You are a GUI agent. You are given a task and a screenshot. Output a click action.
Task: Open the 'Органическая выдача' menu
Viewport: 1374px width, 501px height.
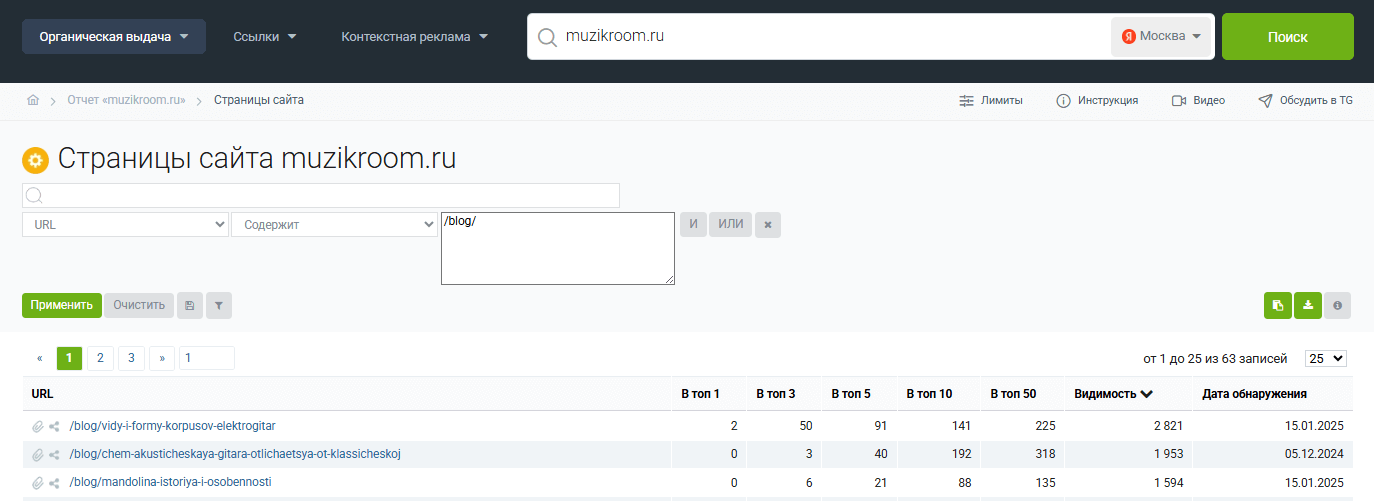coord(114,37)
